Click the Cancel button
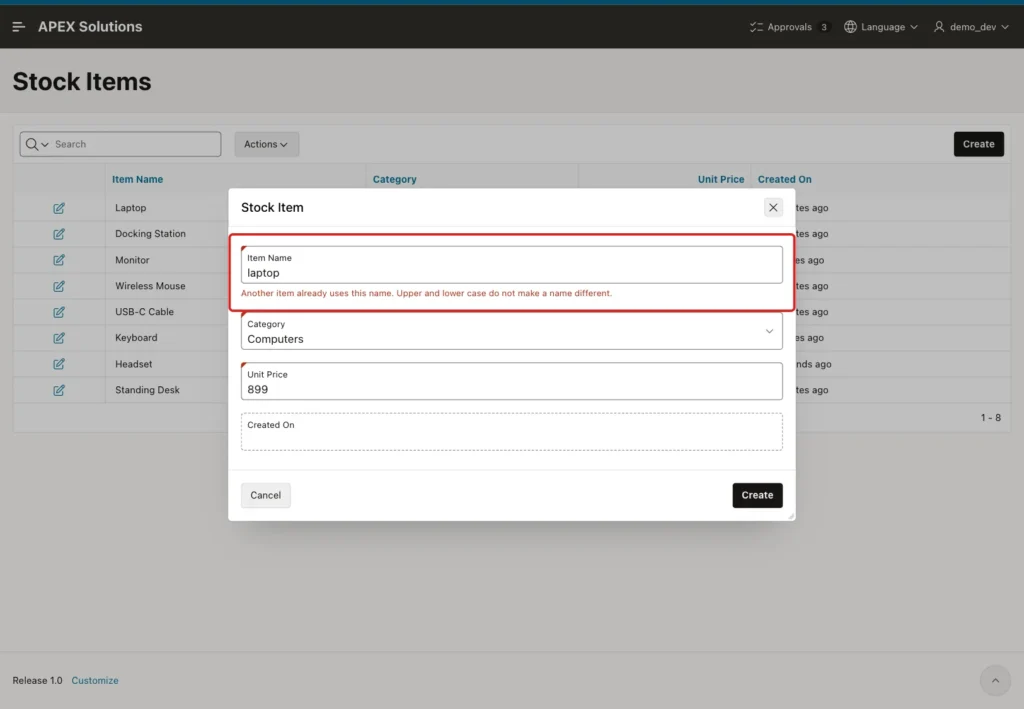Image resolution: width=1024 pixels, height=709 pixels. click(266, 495)
